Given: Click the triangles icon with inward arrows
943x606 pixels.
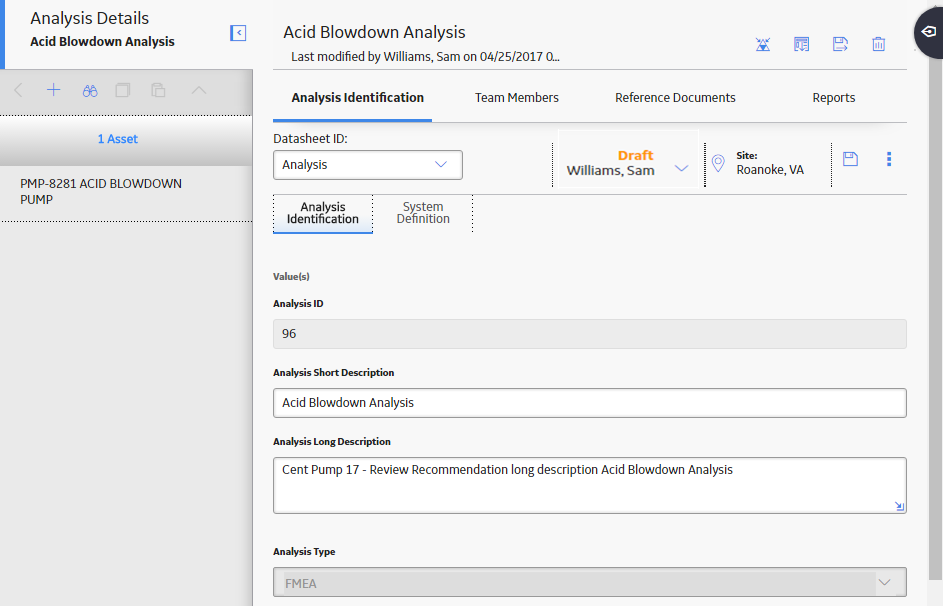Looking at the screenshot, I should (x=763, y=44).
